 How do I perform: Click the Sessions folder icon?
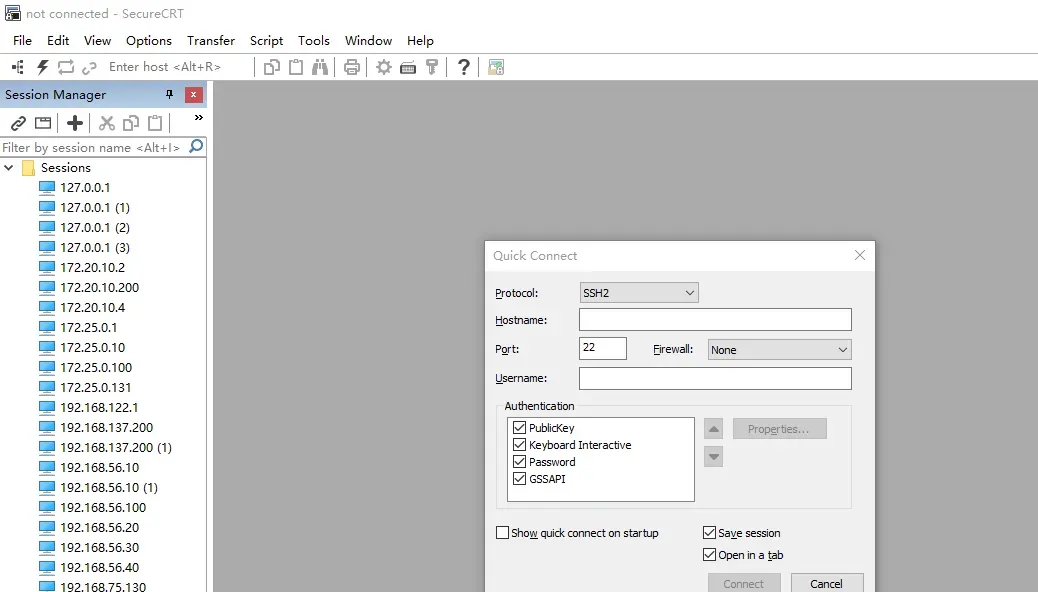coord(28,168)
